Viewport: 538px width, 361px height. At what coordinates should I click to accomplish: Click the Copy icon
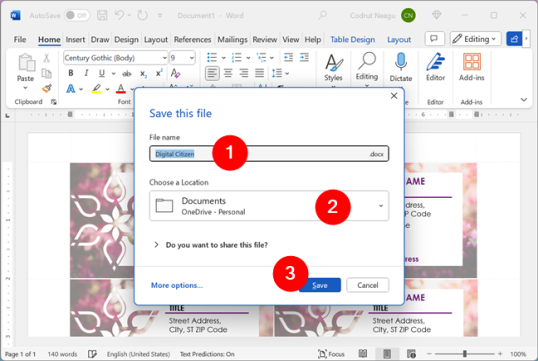pos(46,73)
